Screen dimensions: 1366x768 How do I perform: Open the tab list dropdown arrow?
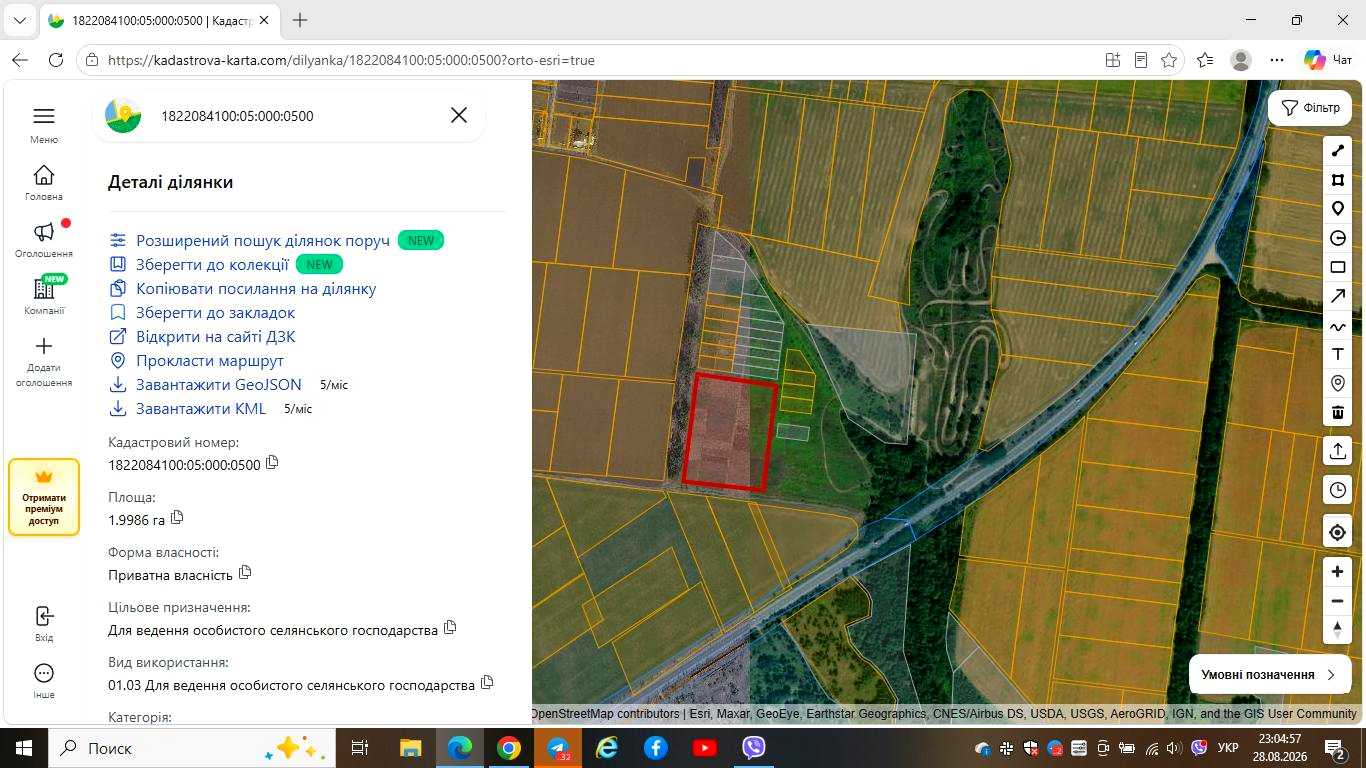coord(19,20)
